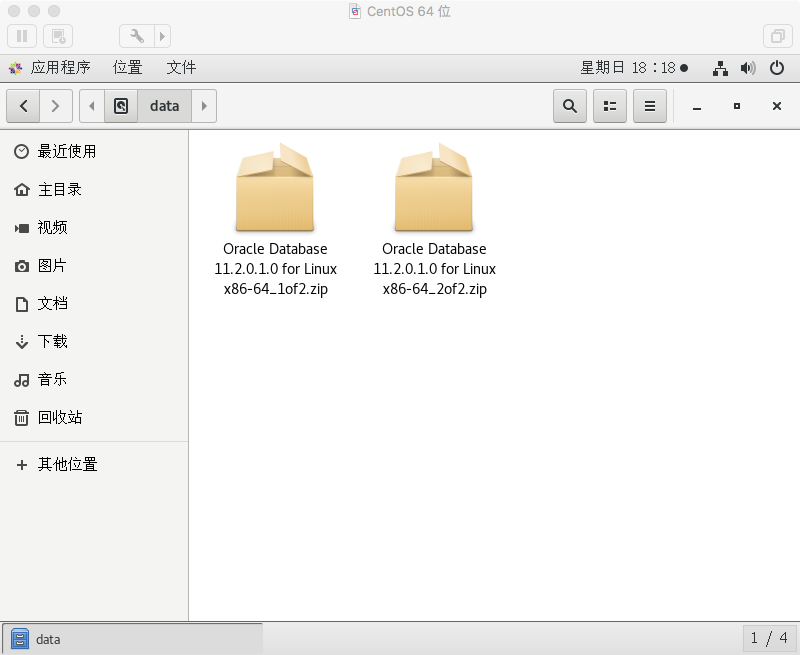Maximize the file manager window
This screenshot has width=800, height=655.
pyautogui.click(x=737, y=106)
